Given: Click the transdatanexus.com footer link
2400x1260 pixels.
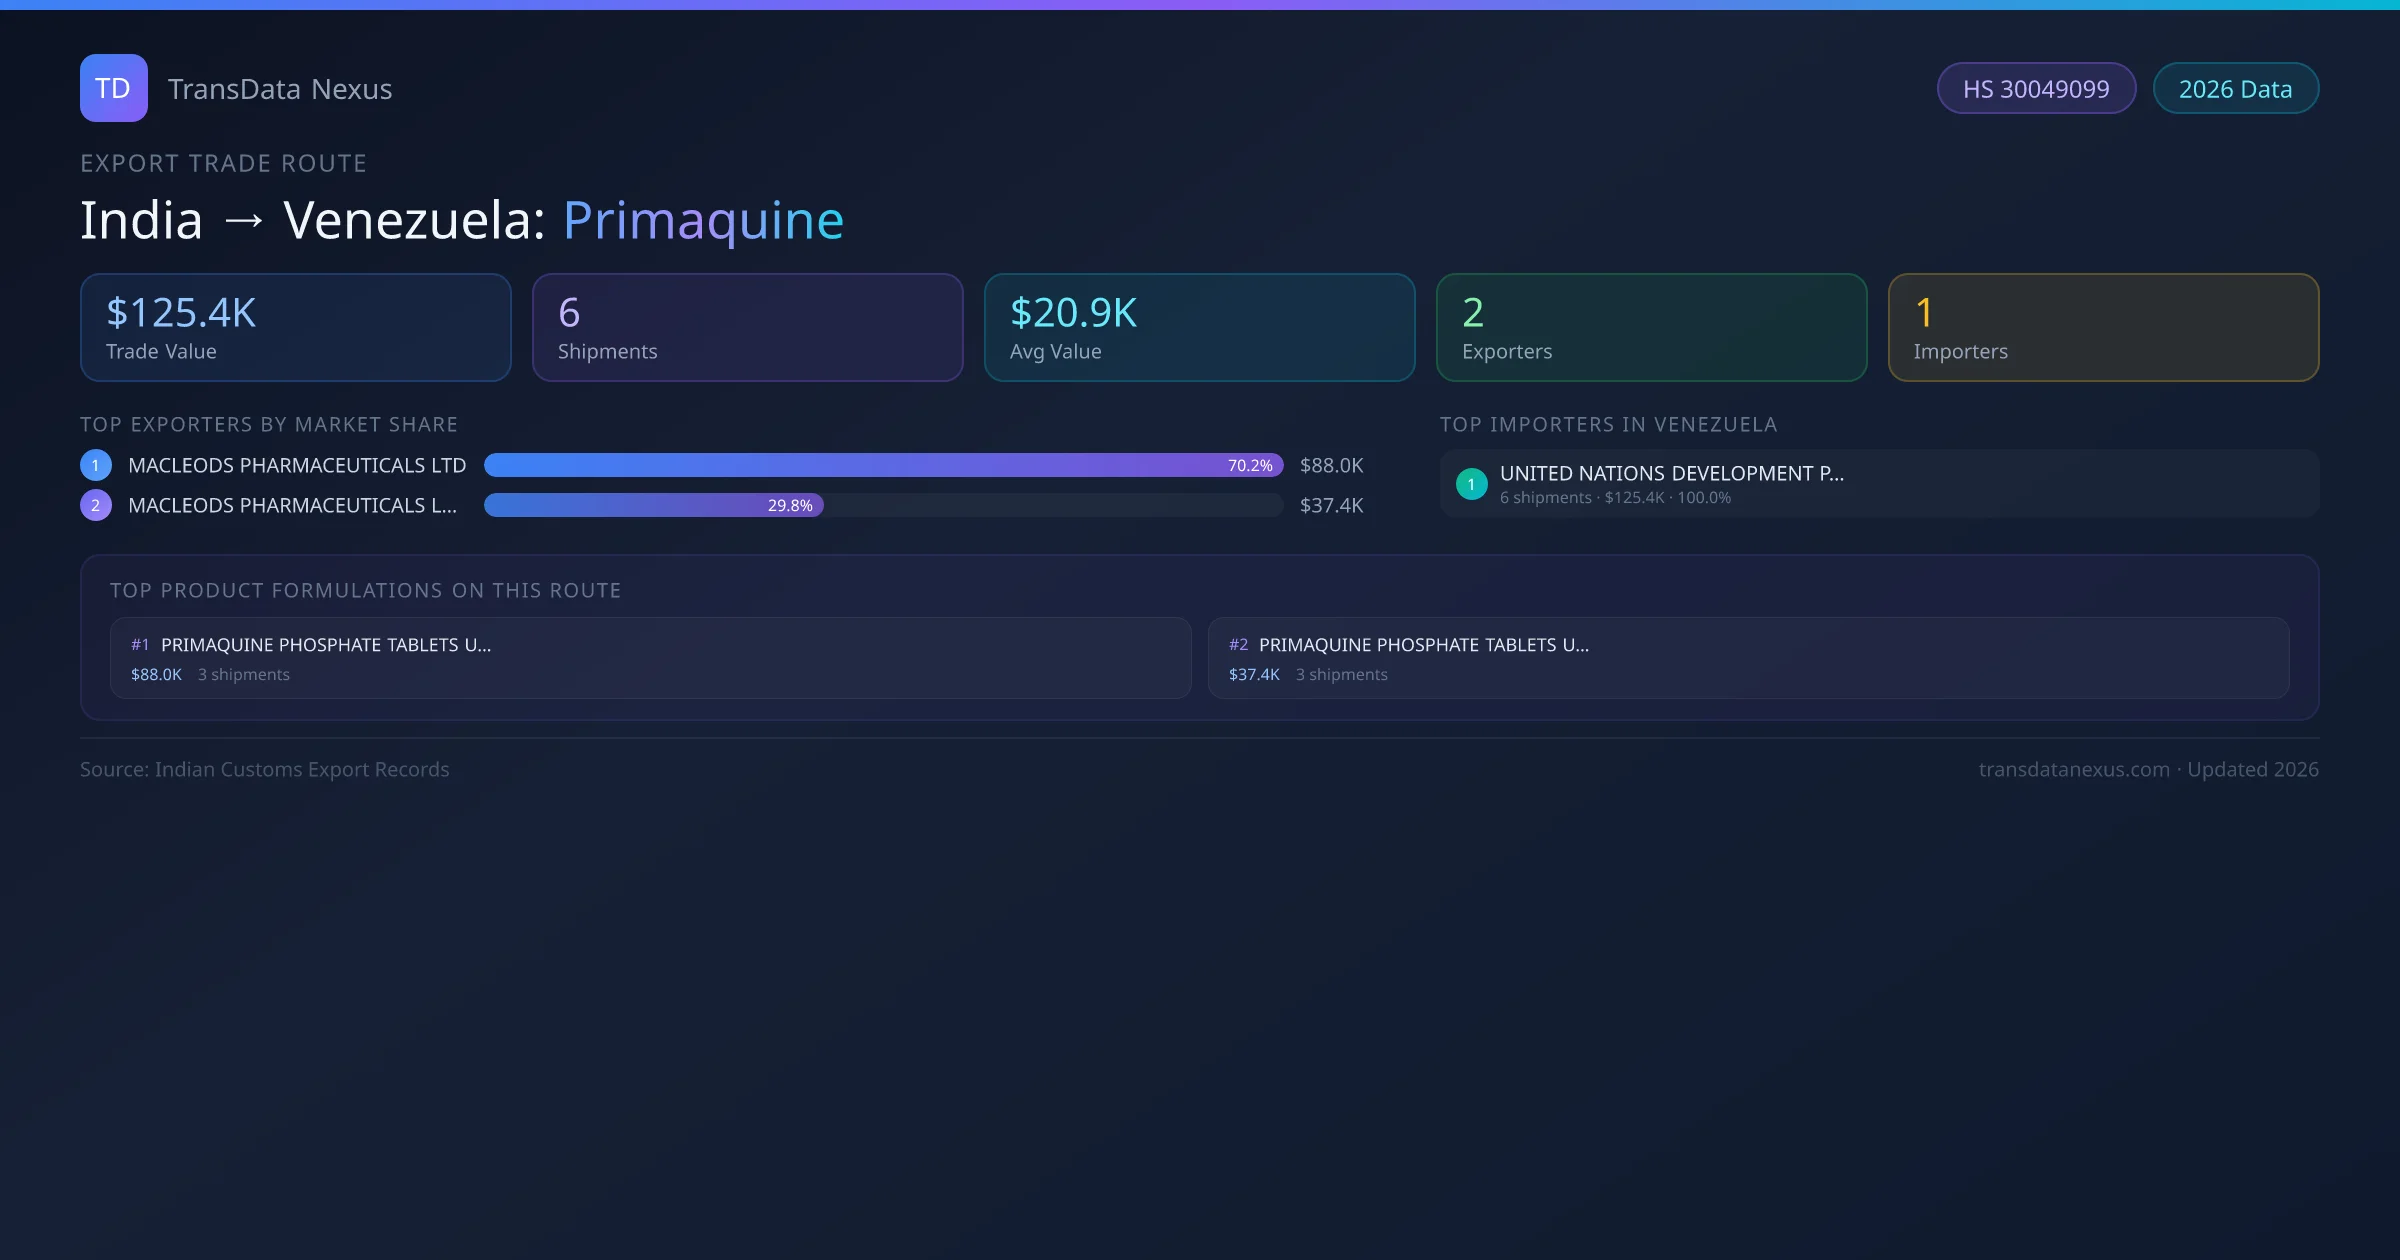Looking at the screenshot, I should coord(2073,769).
